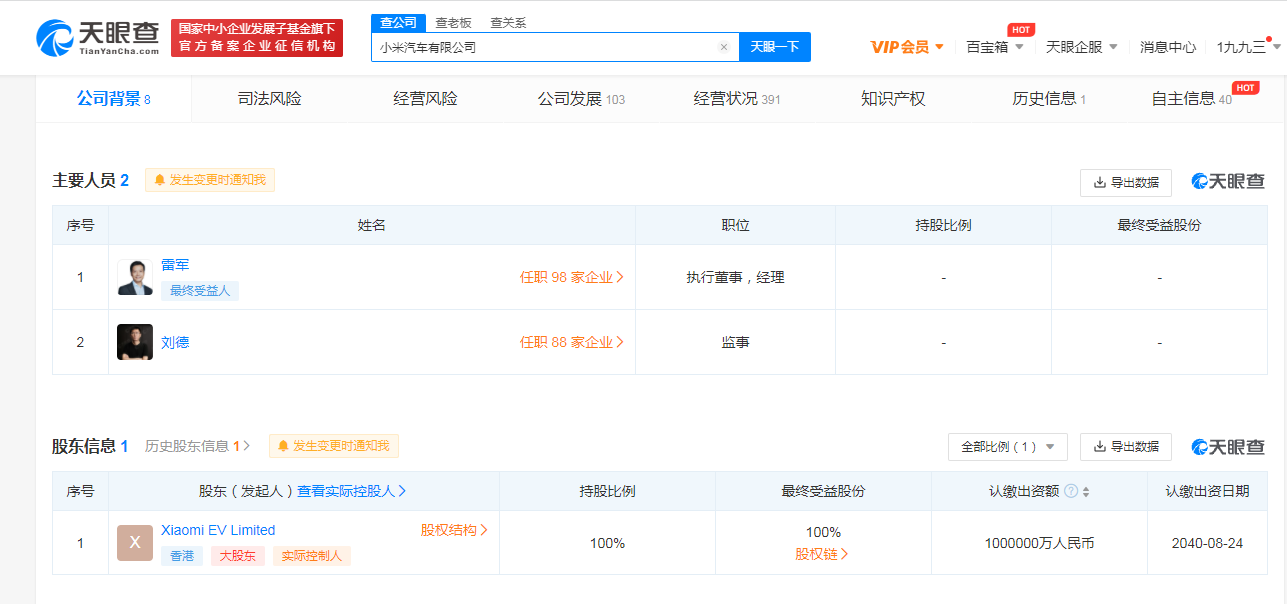The height and width of the screenshot is (604, 1287).
Task: Switch to 公司背景 tab
Action: [113, 99]
